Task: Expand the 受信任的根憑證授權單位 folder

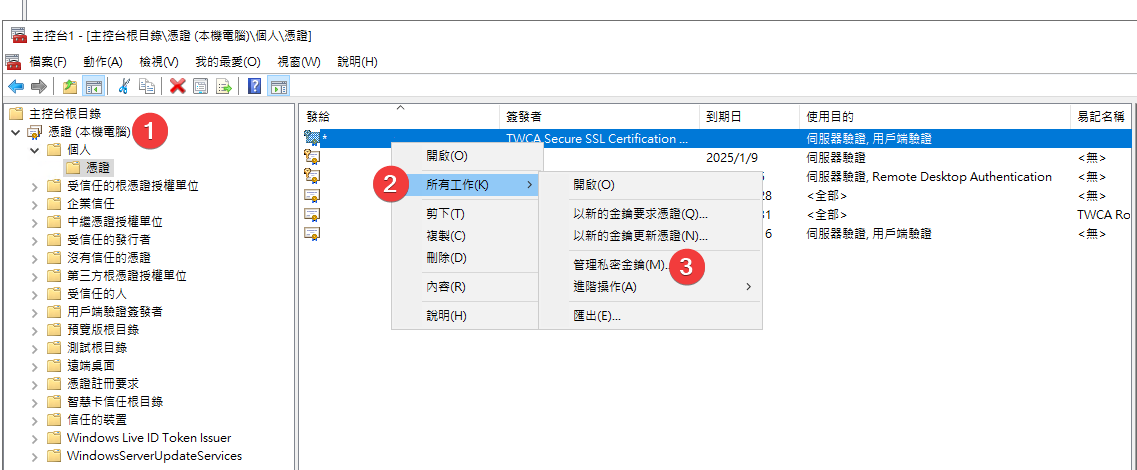Action: click(x=34, y=186)
